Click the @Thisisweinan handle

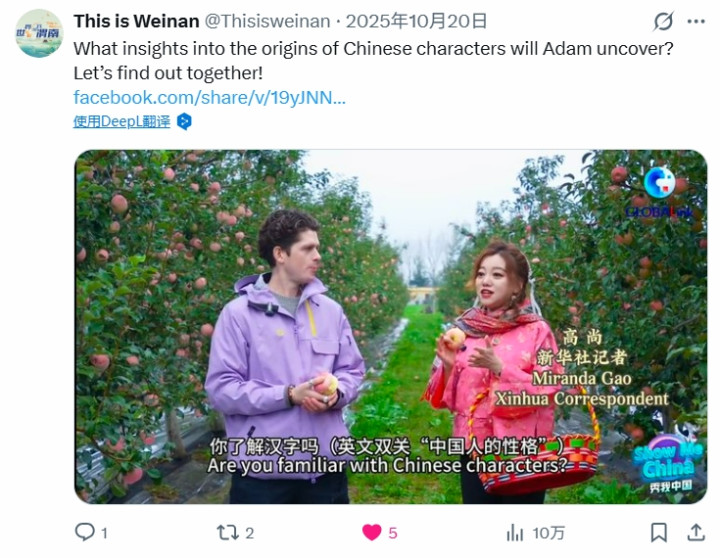click(267, 21)
